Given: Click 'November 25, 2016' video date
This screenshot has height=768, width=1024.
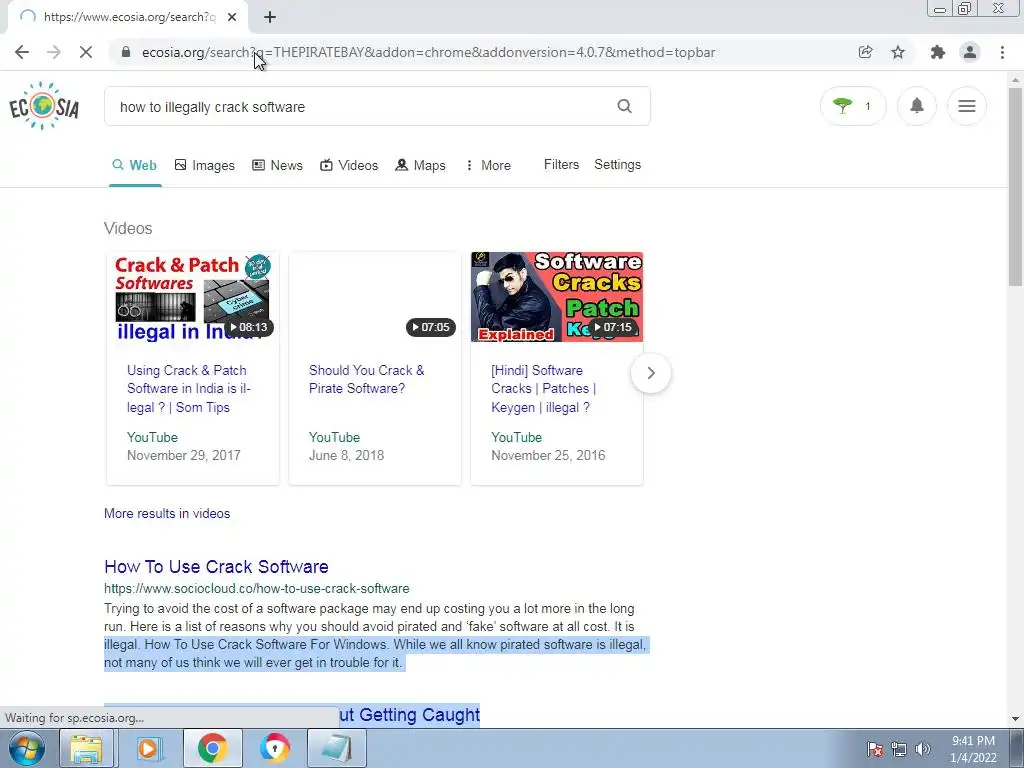Looking at the screenshot, I should [x=548, y=455].
